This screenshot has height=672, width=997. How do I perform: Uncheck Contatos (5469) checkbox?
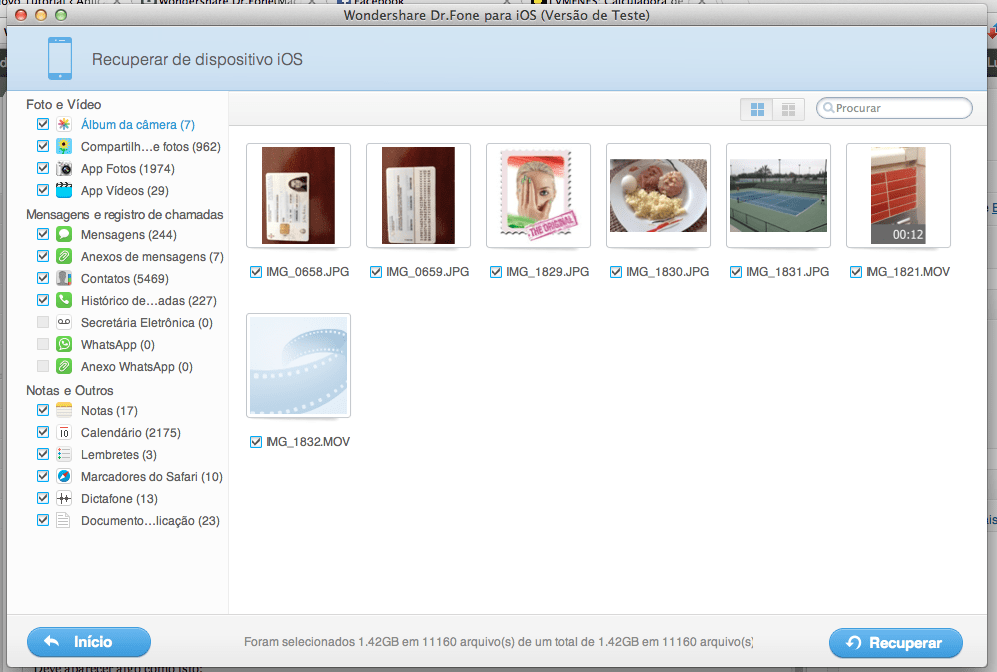pyautogui.click(x=43, y=278)
